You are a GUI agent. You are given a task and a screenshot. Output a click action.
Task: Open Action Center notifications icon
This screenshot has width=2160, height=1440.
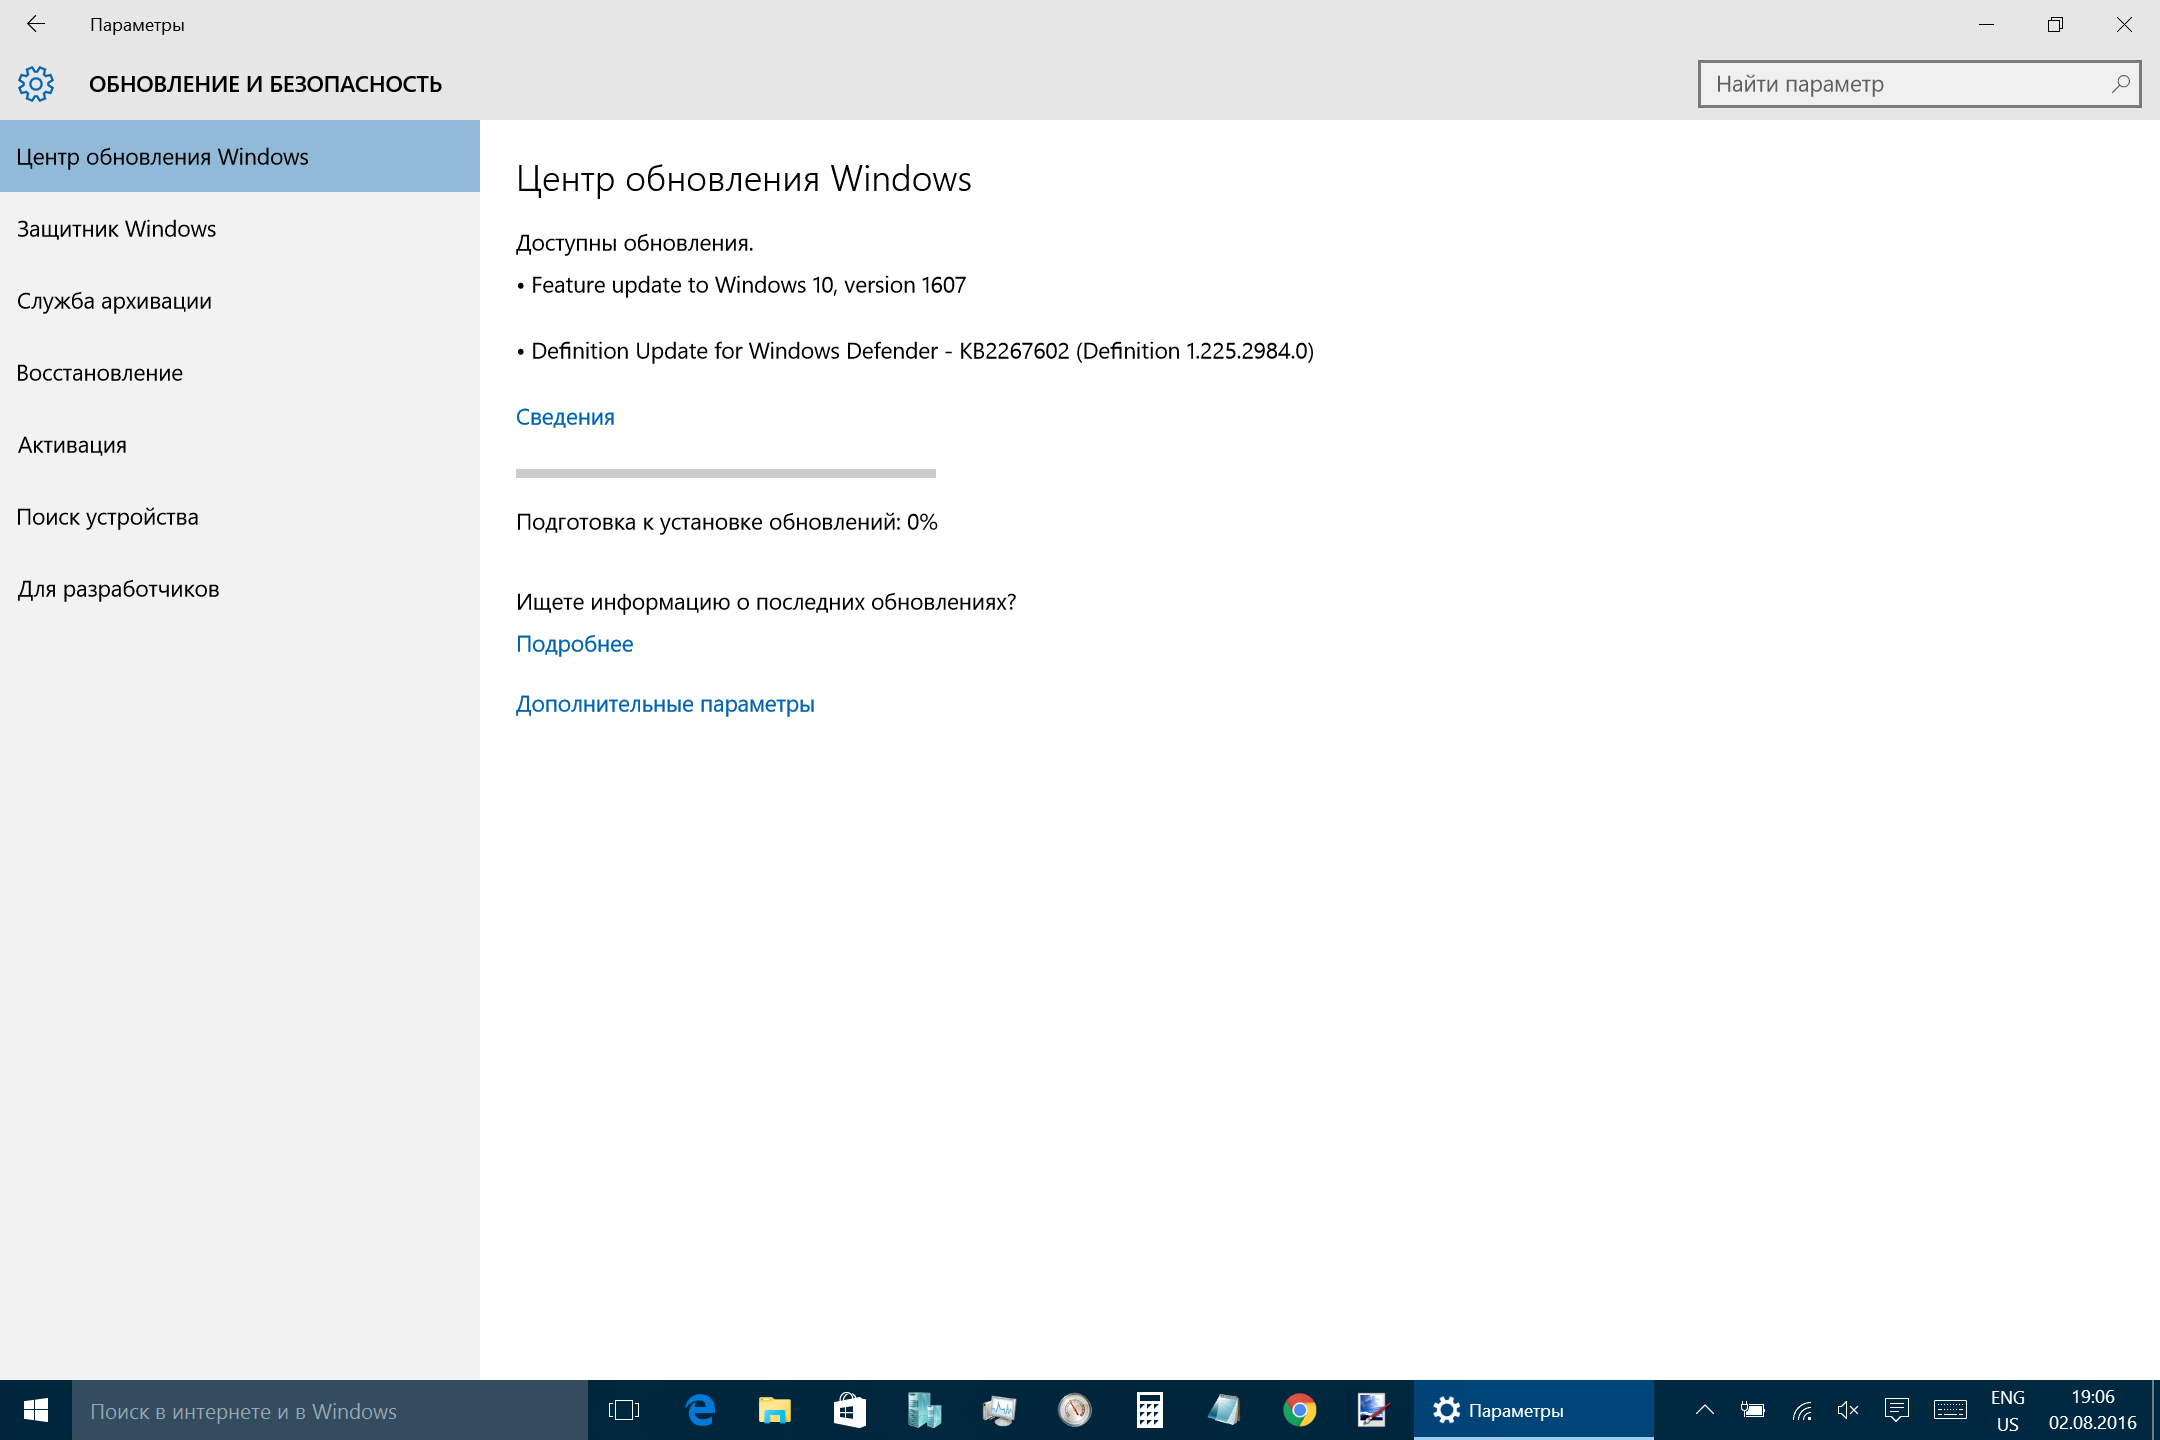(1896, 1410)
